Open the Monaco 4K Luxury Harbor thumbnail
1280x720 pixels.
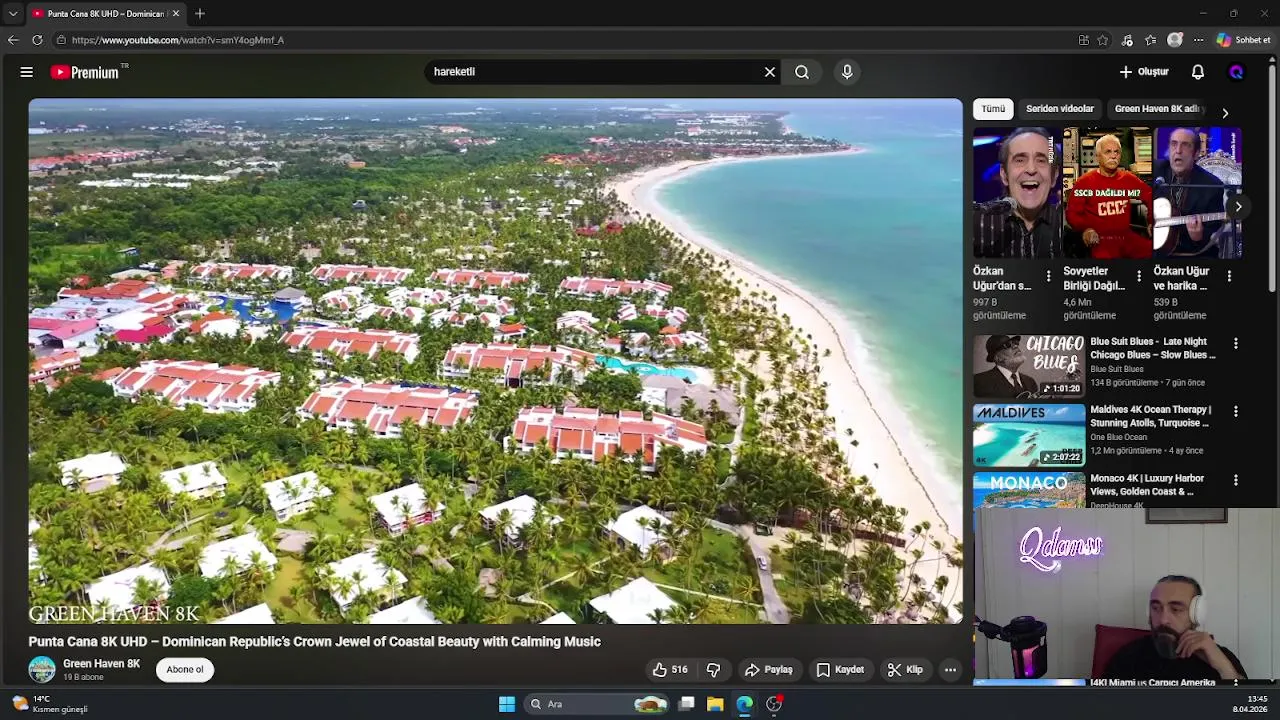(x=1029, y=491)
